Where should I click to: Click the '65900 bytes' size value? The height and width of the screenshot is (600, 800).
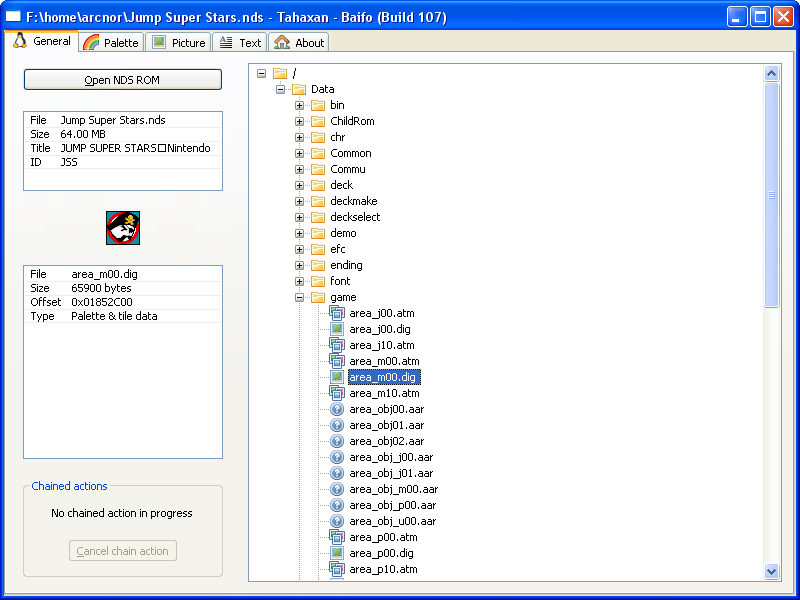102,288
